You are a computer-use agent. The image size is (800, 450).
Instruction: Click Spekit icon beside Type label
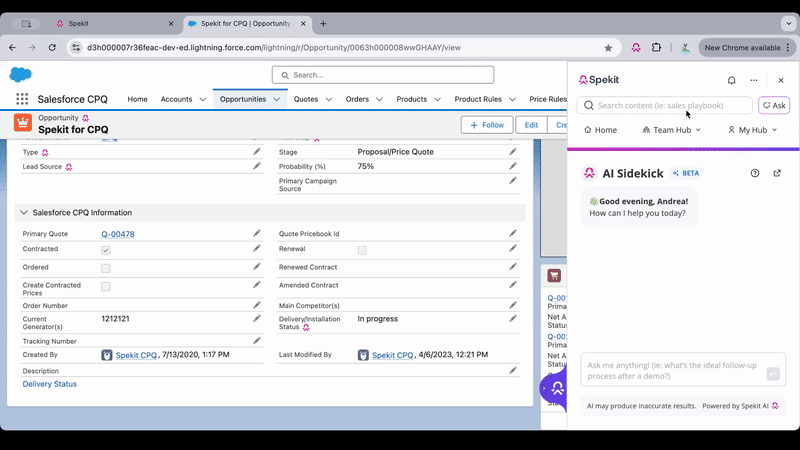coord(45,153)
